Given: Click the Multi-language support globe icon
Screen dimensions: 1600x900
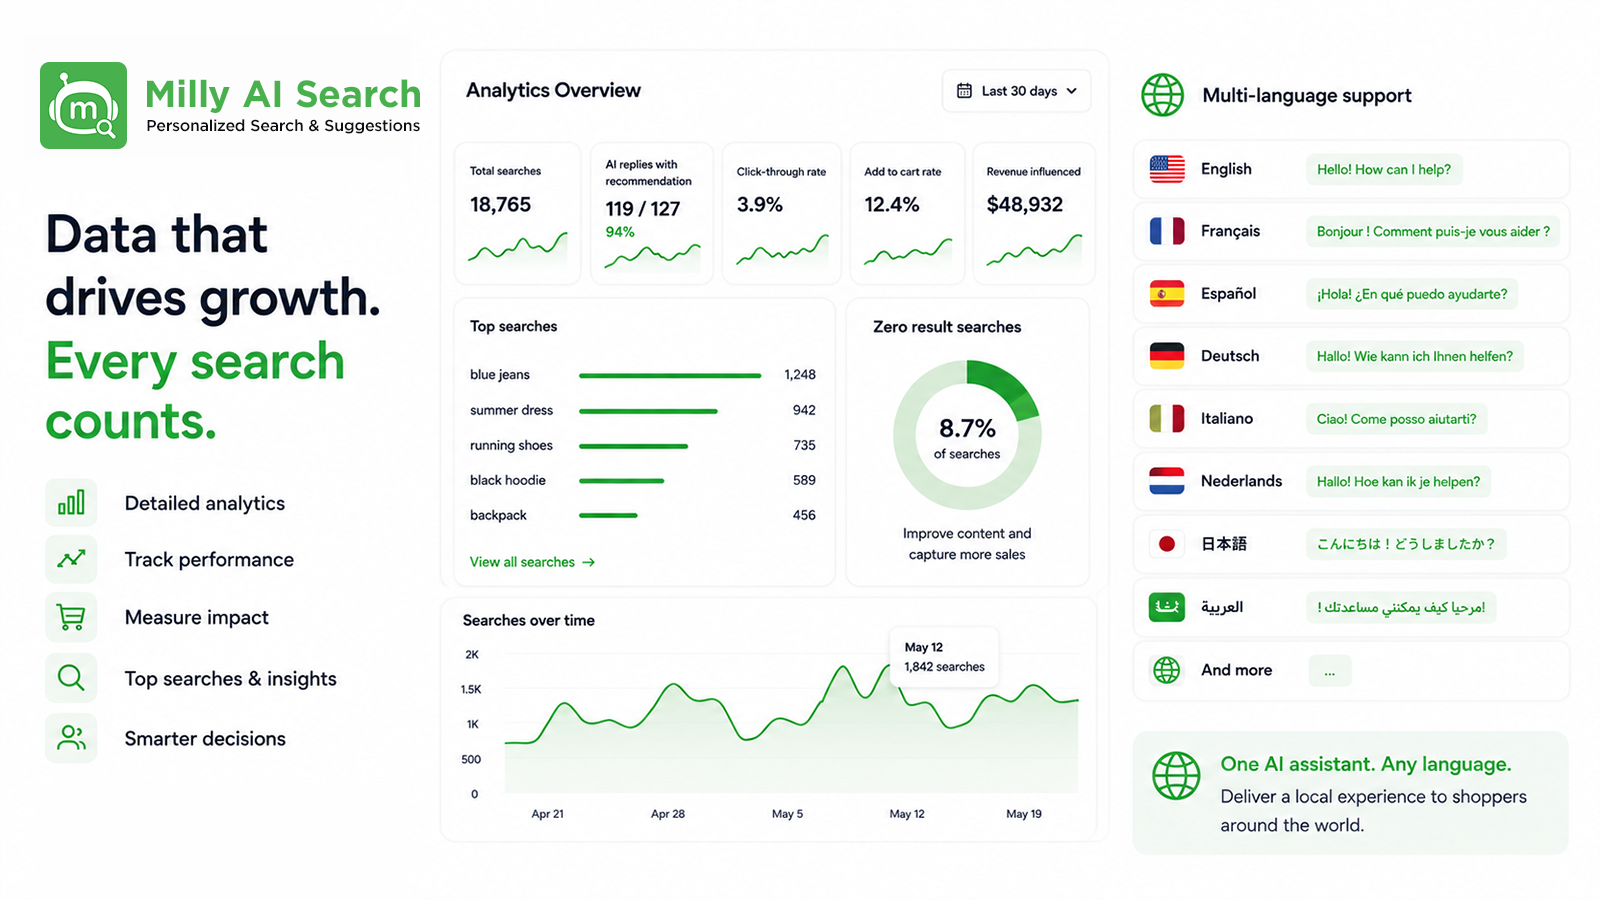Looking at the screenshot, I should (1163, 95).
